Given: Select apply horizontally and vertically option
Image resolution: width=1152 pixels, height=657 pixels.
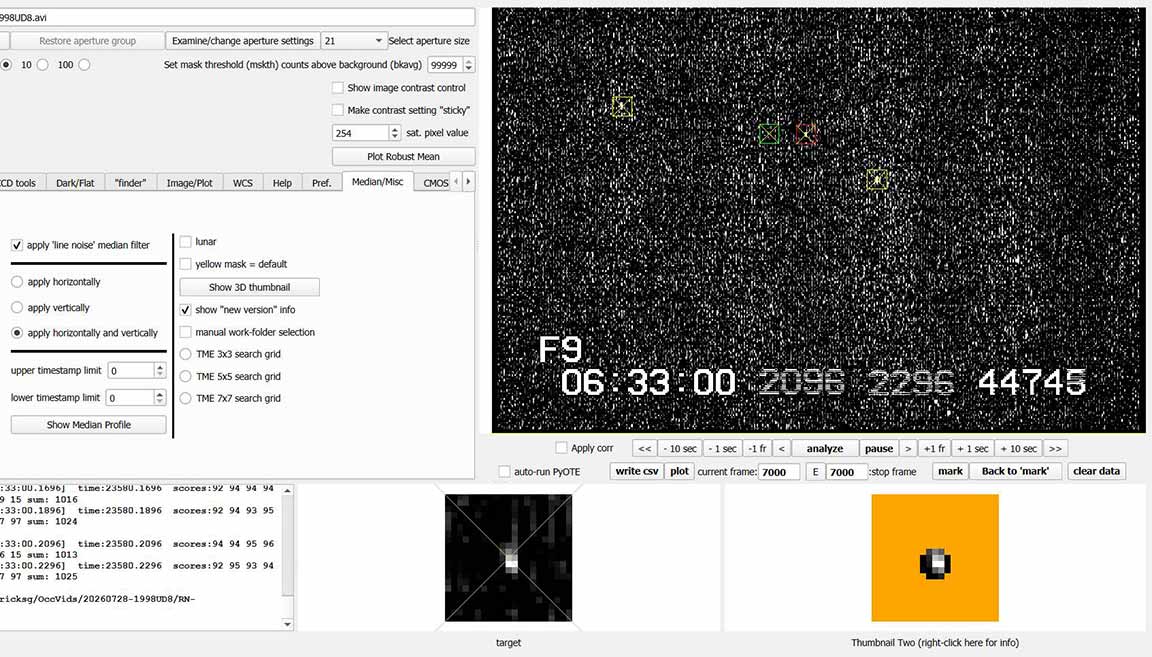Looking at the screenshot, I should [17, 333].
